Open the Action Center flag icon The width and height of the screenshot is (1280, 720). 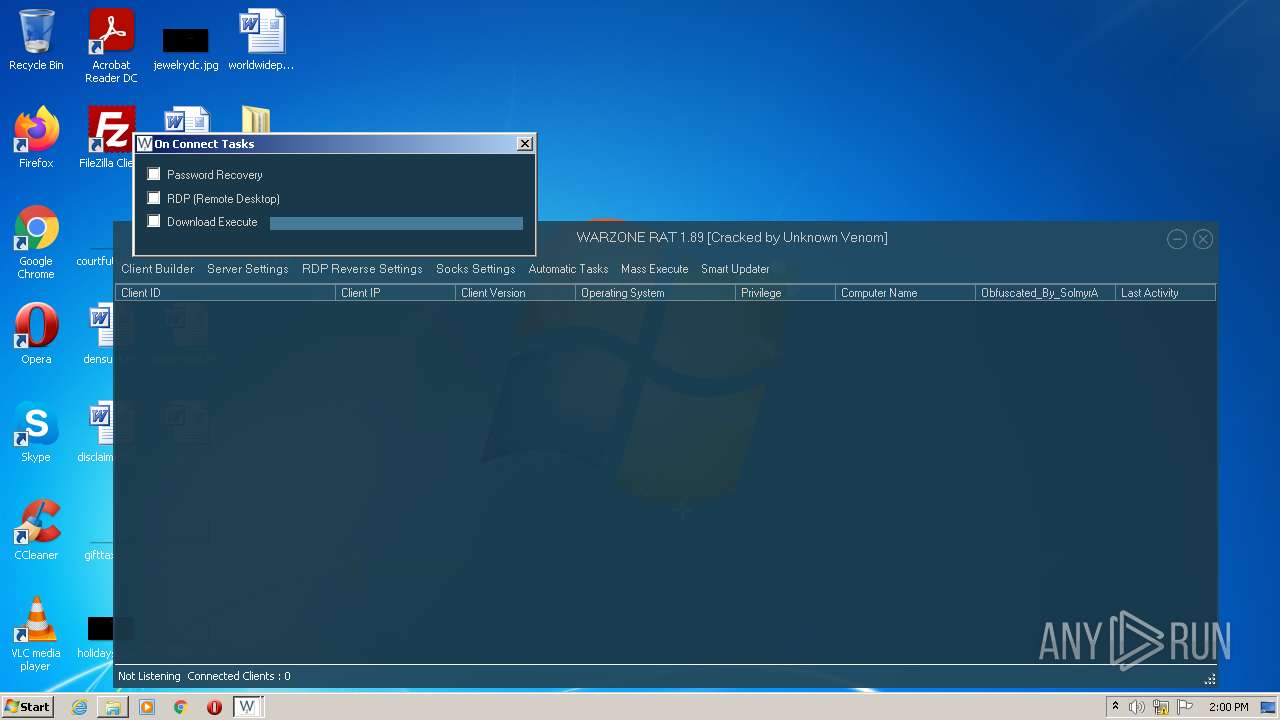[x=1185, y=707]
